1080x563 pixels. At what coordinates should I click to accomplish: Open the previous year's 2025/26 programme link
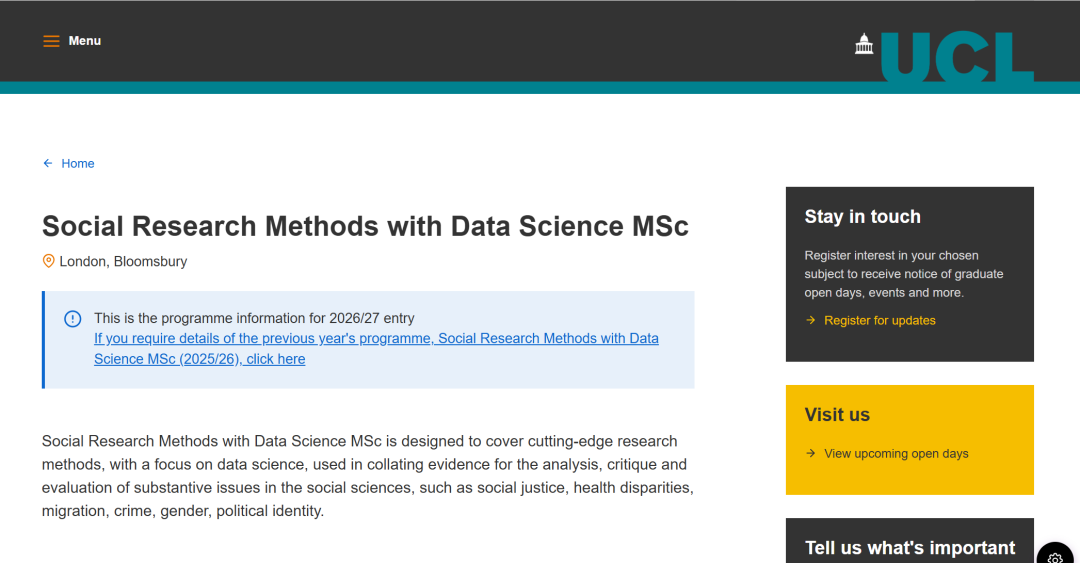pos(376,348)
